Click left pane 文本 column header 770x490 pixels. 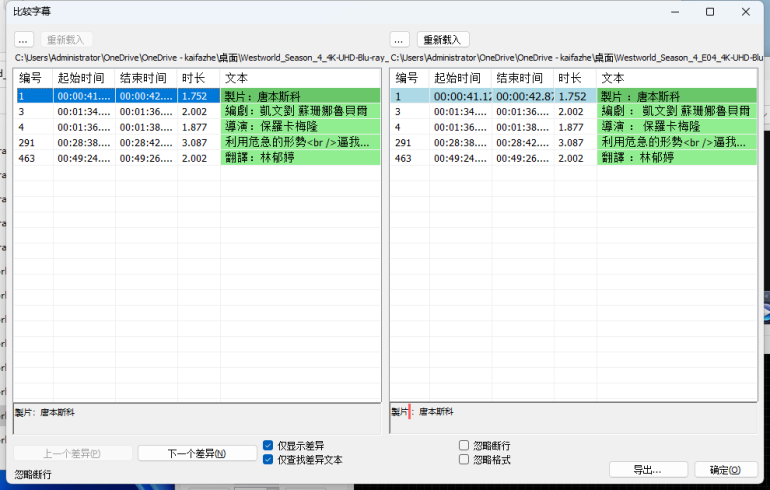pos(301,78)
